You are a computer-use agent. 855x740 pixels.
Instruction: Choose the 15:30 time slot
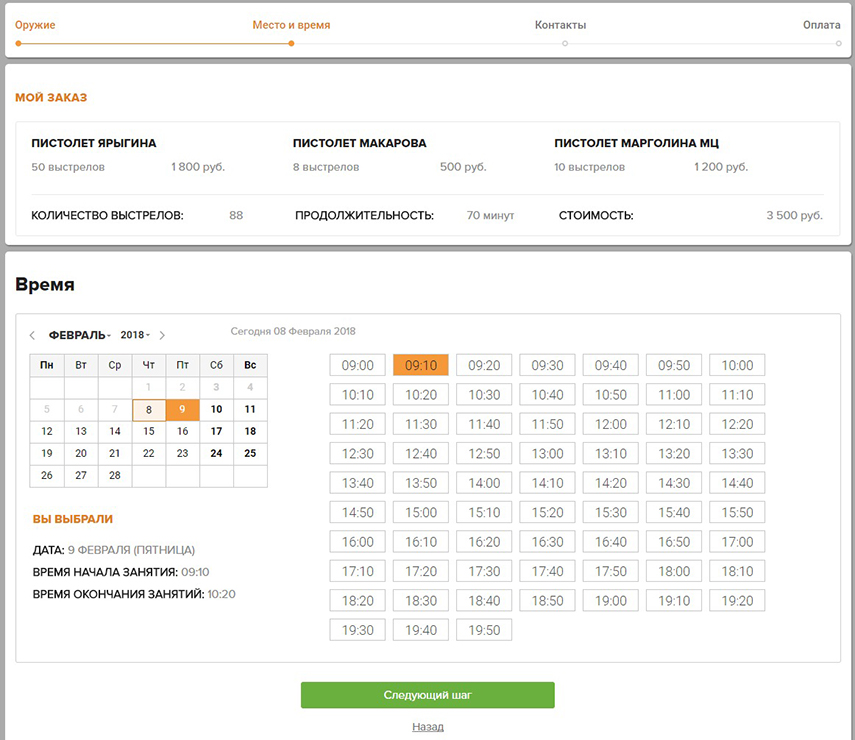(x=611, y=513)
